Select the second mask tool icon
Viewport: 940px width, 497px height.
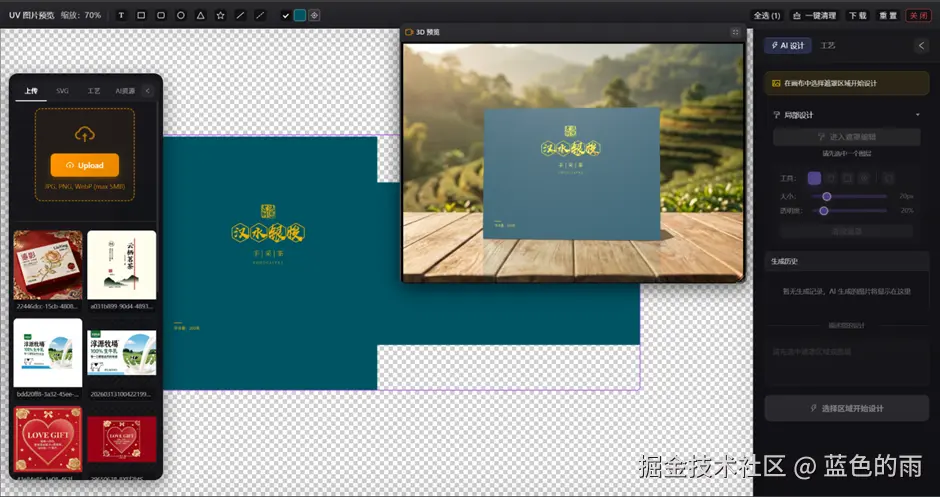pyautogui.click(x=831, y=178)
